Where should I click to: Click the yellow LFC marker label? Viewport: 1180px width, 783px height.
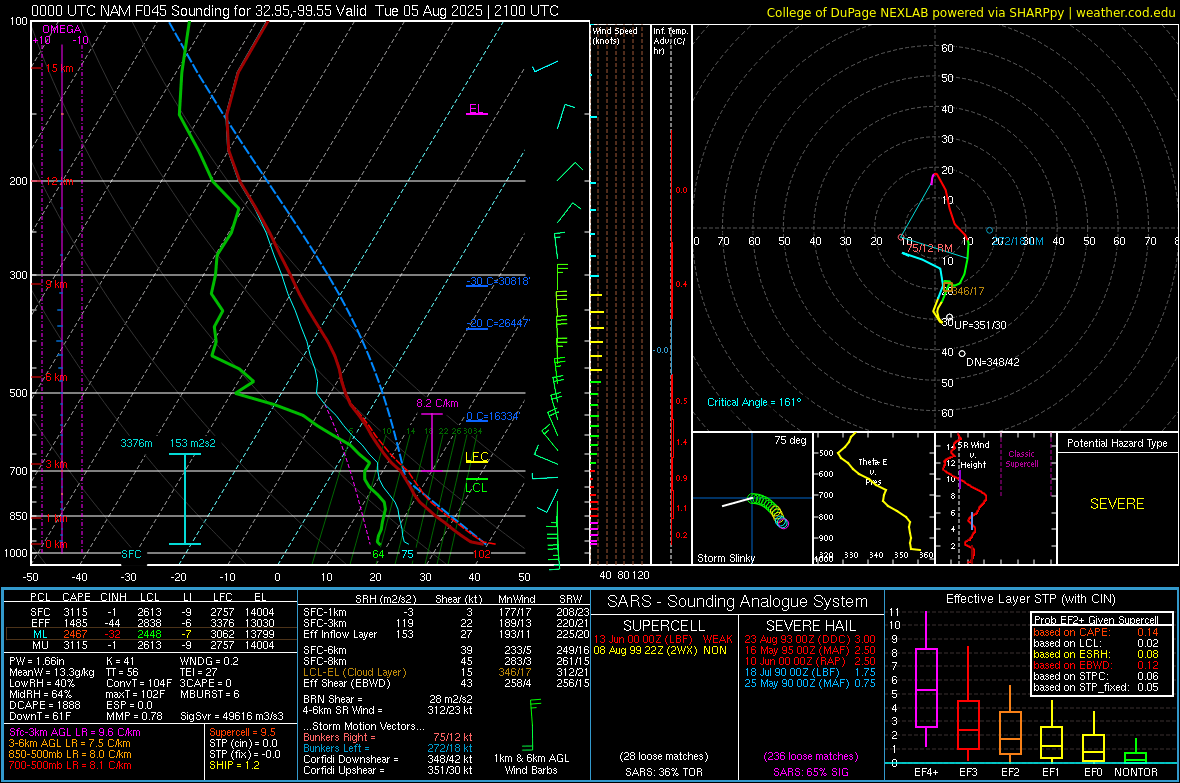476,457
